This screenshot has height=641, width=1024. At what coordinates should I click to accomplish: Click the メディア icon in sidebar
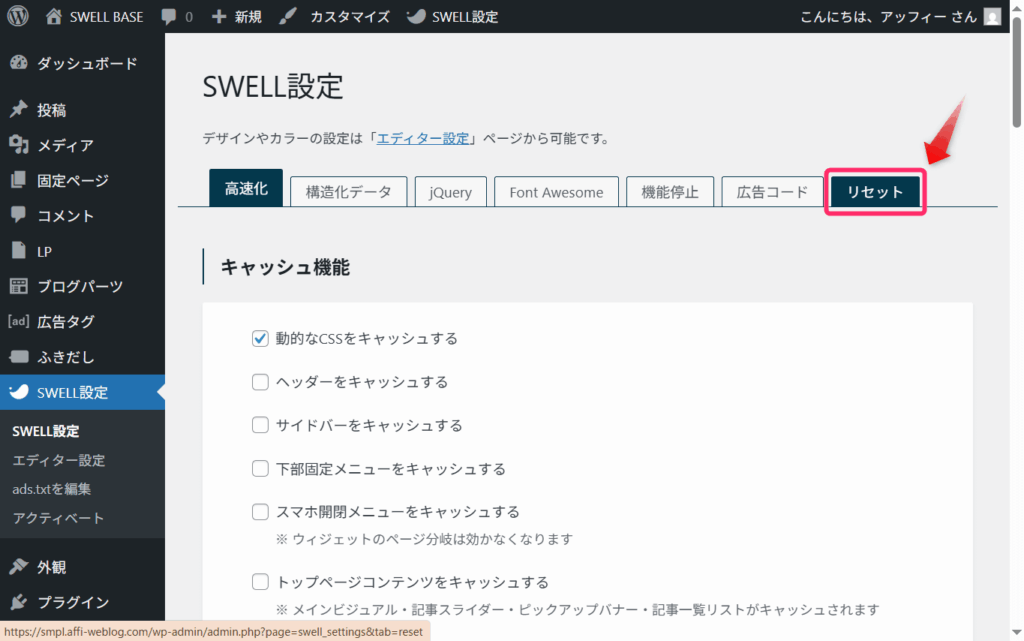coord(19,144)
